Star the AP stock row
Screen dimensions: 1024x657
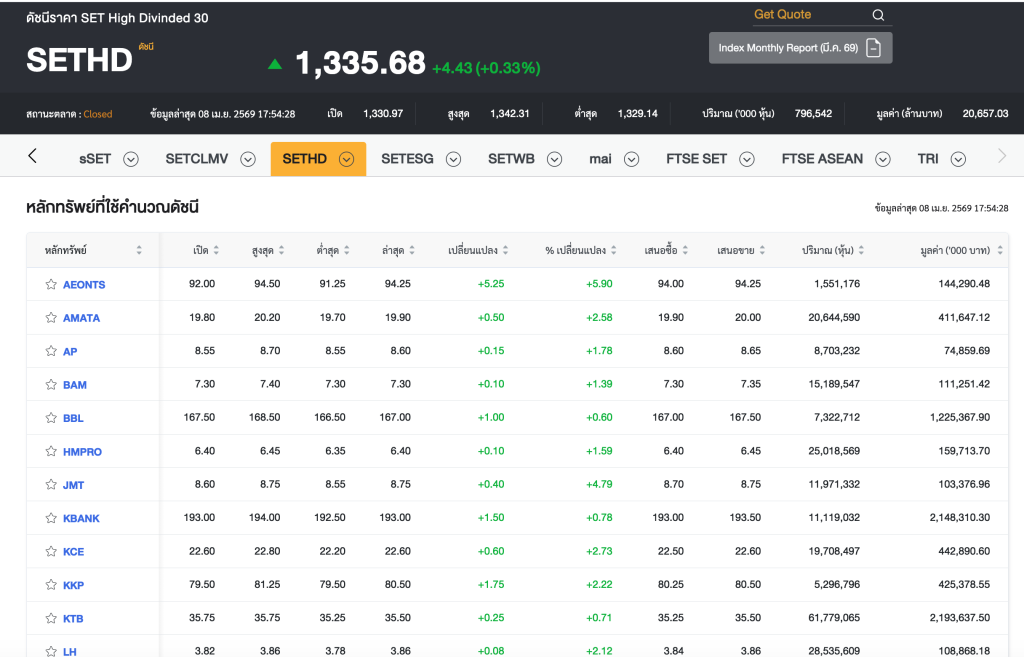51,351
